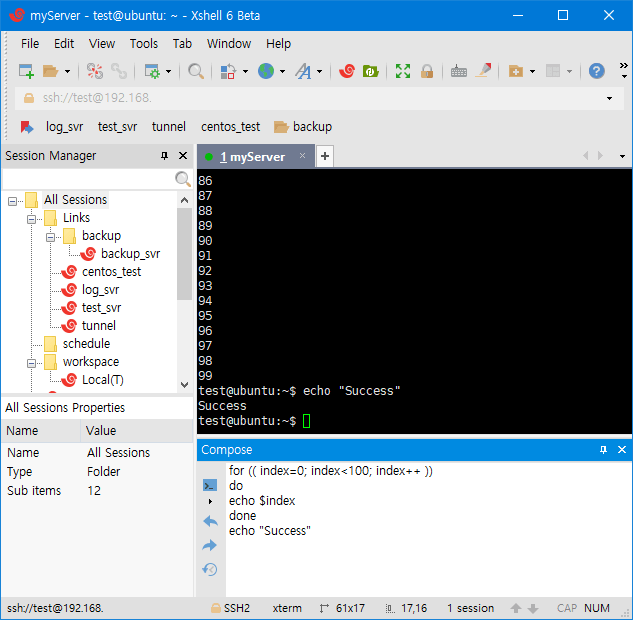Click the full screen toolbar icon
633x620 pixels.
point(403,71)
